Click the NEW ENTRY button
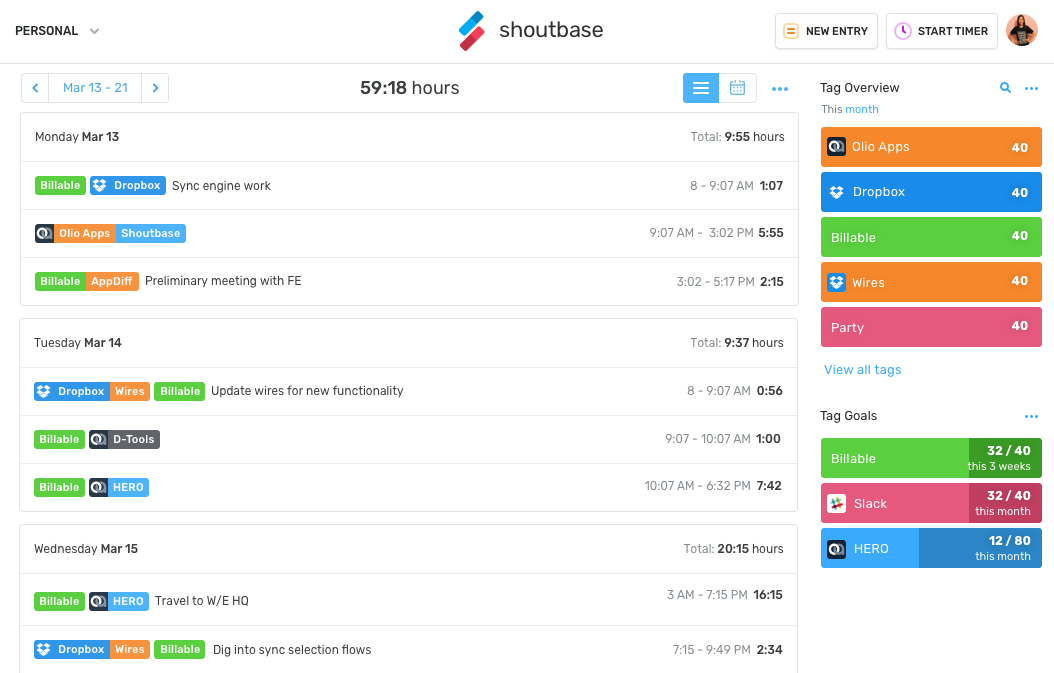The height and width of the screenshot is (673, 1054). pos(826,30)
